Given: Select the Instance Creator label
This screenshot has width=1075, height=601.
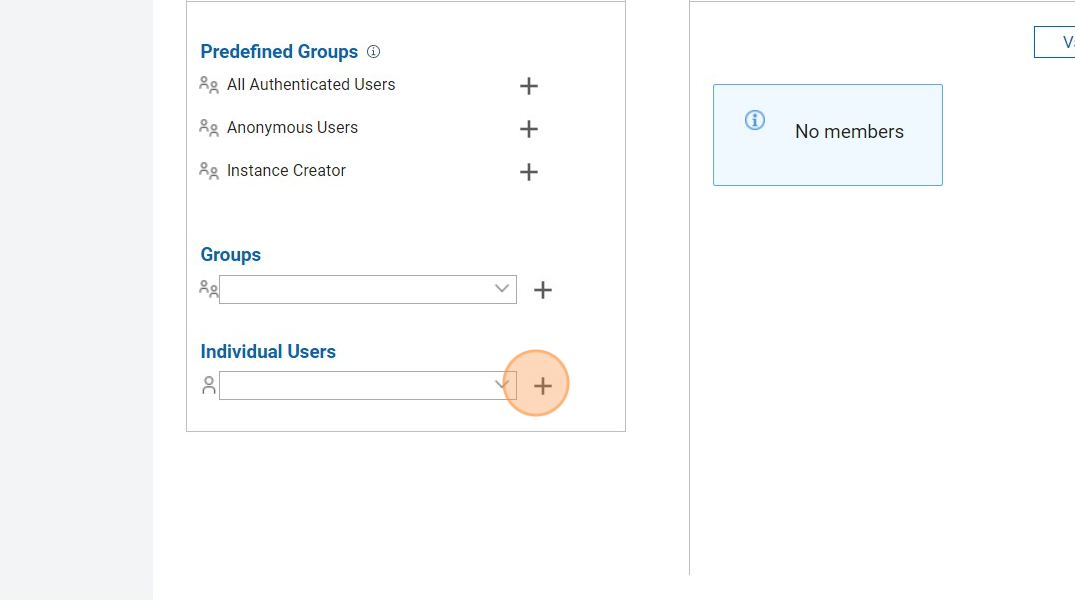Looking at the screenshot, I should coord(286,171).
